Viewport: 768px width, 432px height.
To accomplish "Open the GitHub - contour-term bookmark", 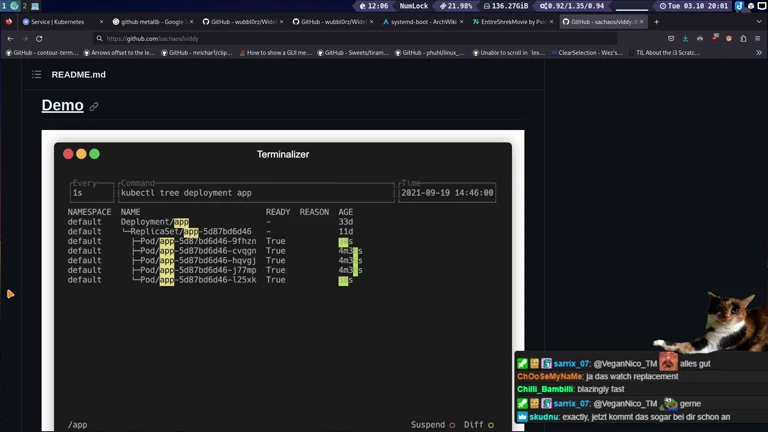I will click(42, 52).
